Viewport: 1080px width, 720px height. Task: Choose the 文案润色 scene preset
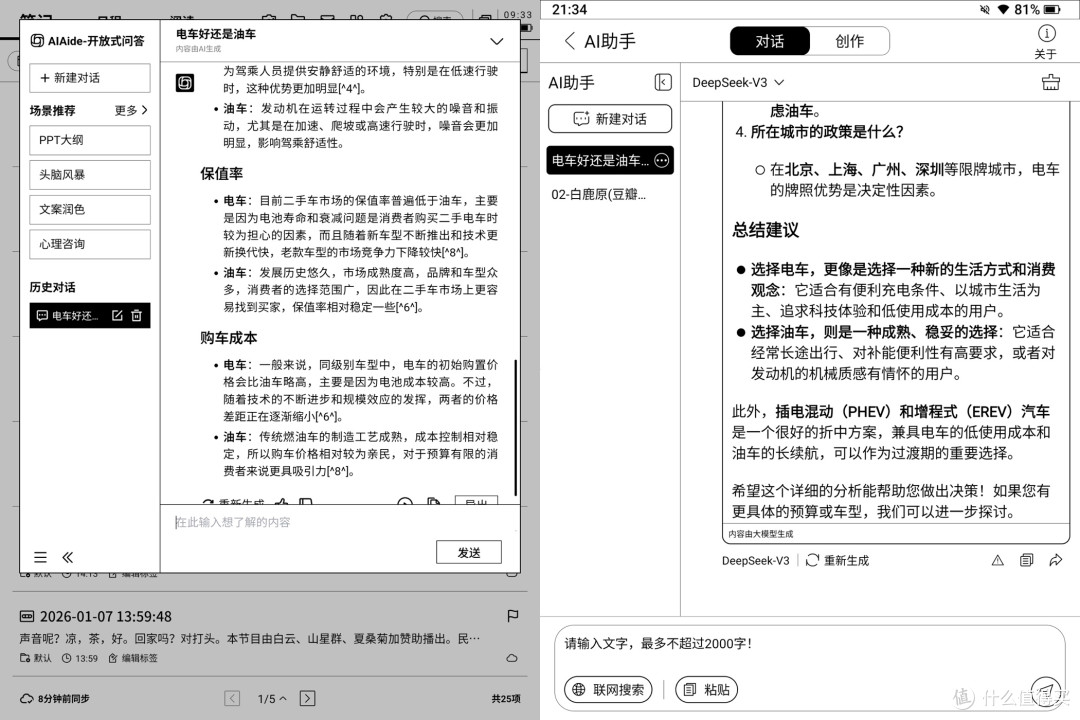click(x=90, y=209)
